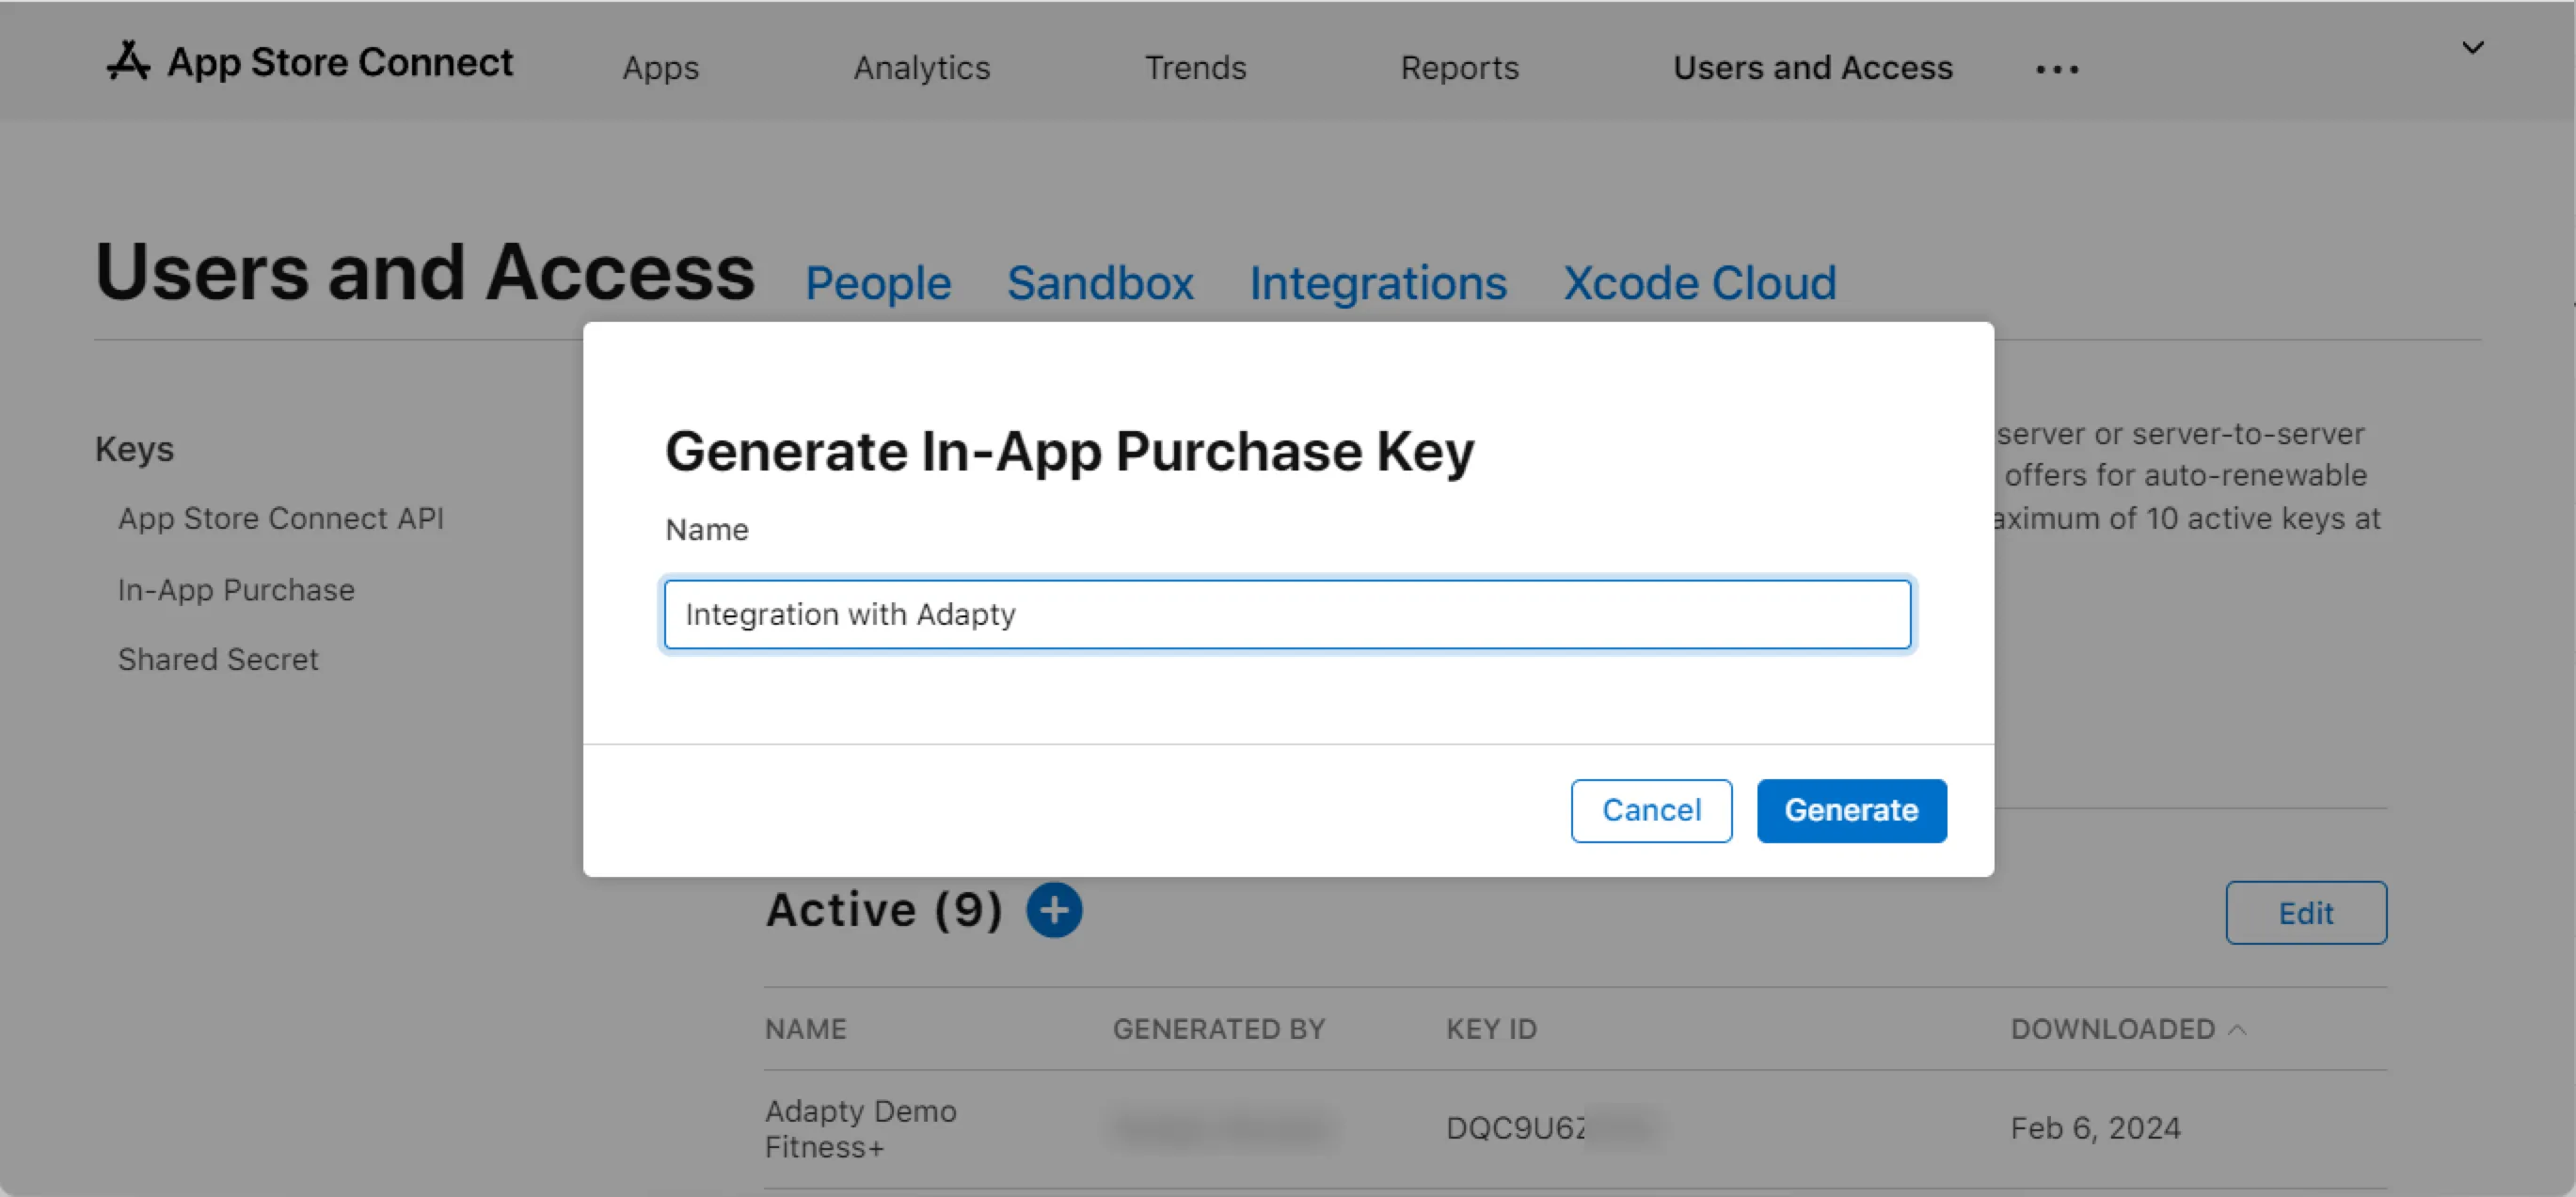Click the Edit button for active keys
This screenshot has width=2576, height=1197.
click(2305, 913)
